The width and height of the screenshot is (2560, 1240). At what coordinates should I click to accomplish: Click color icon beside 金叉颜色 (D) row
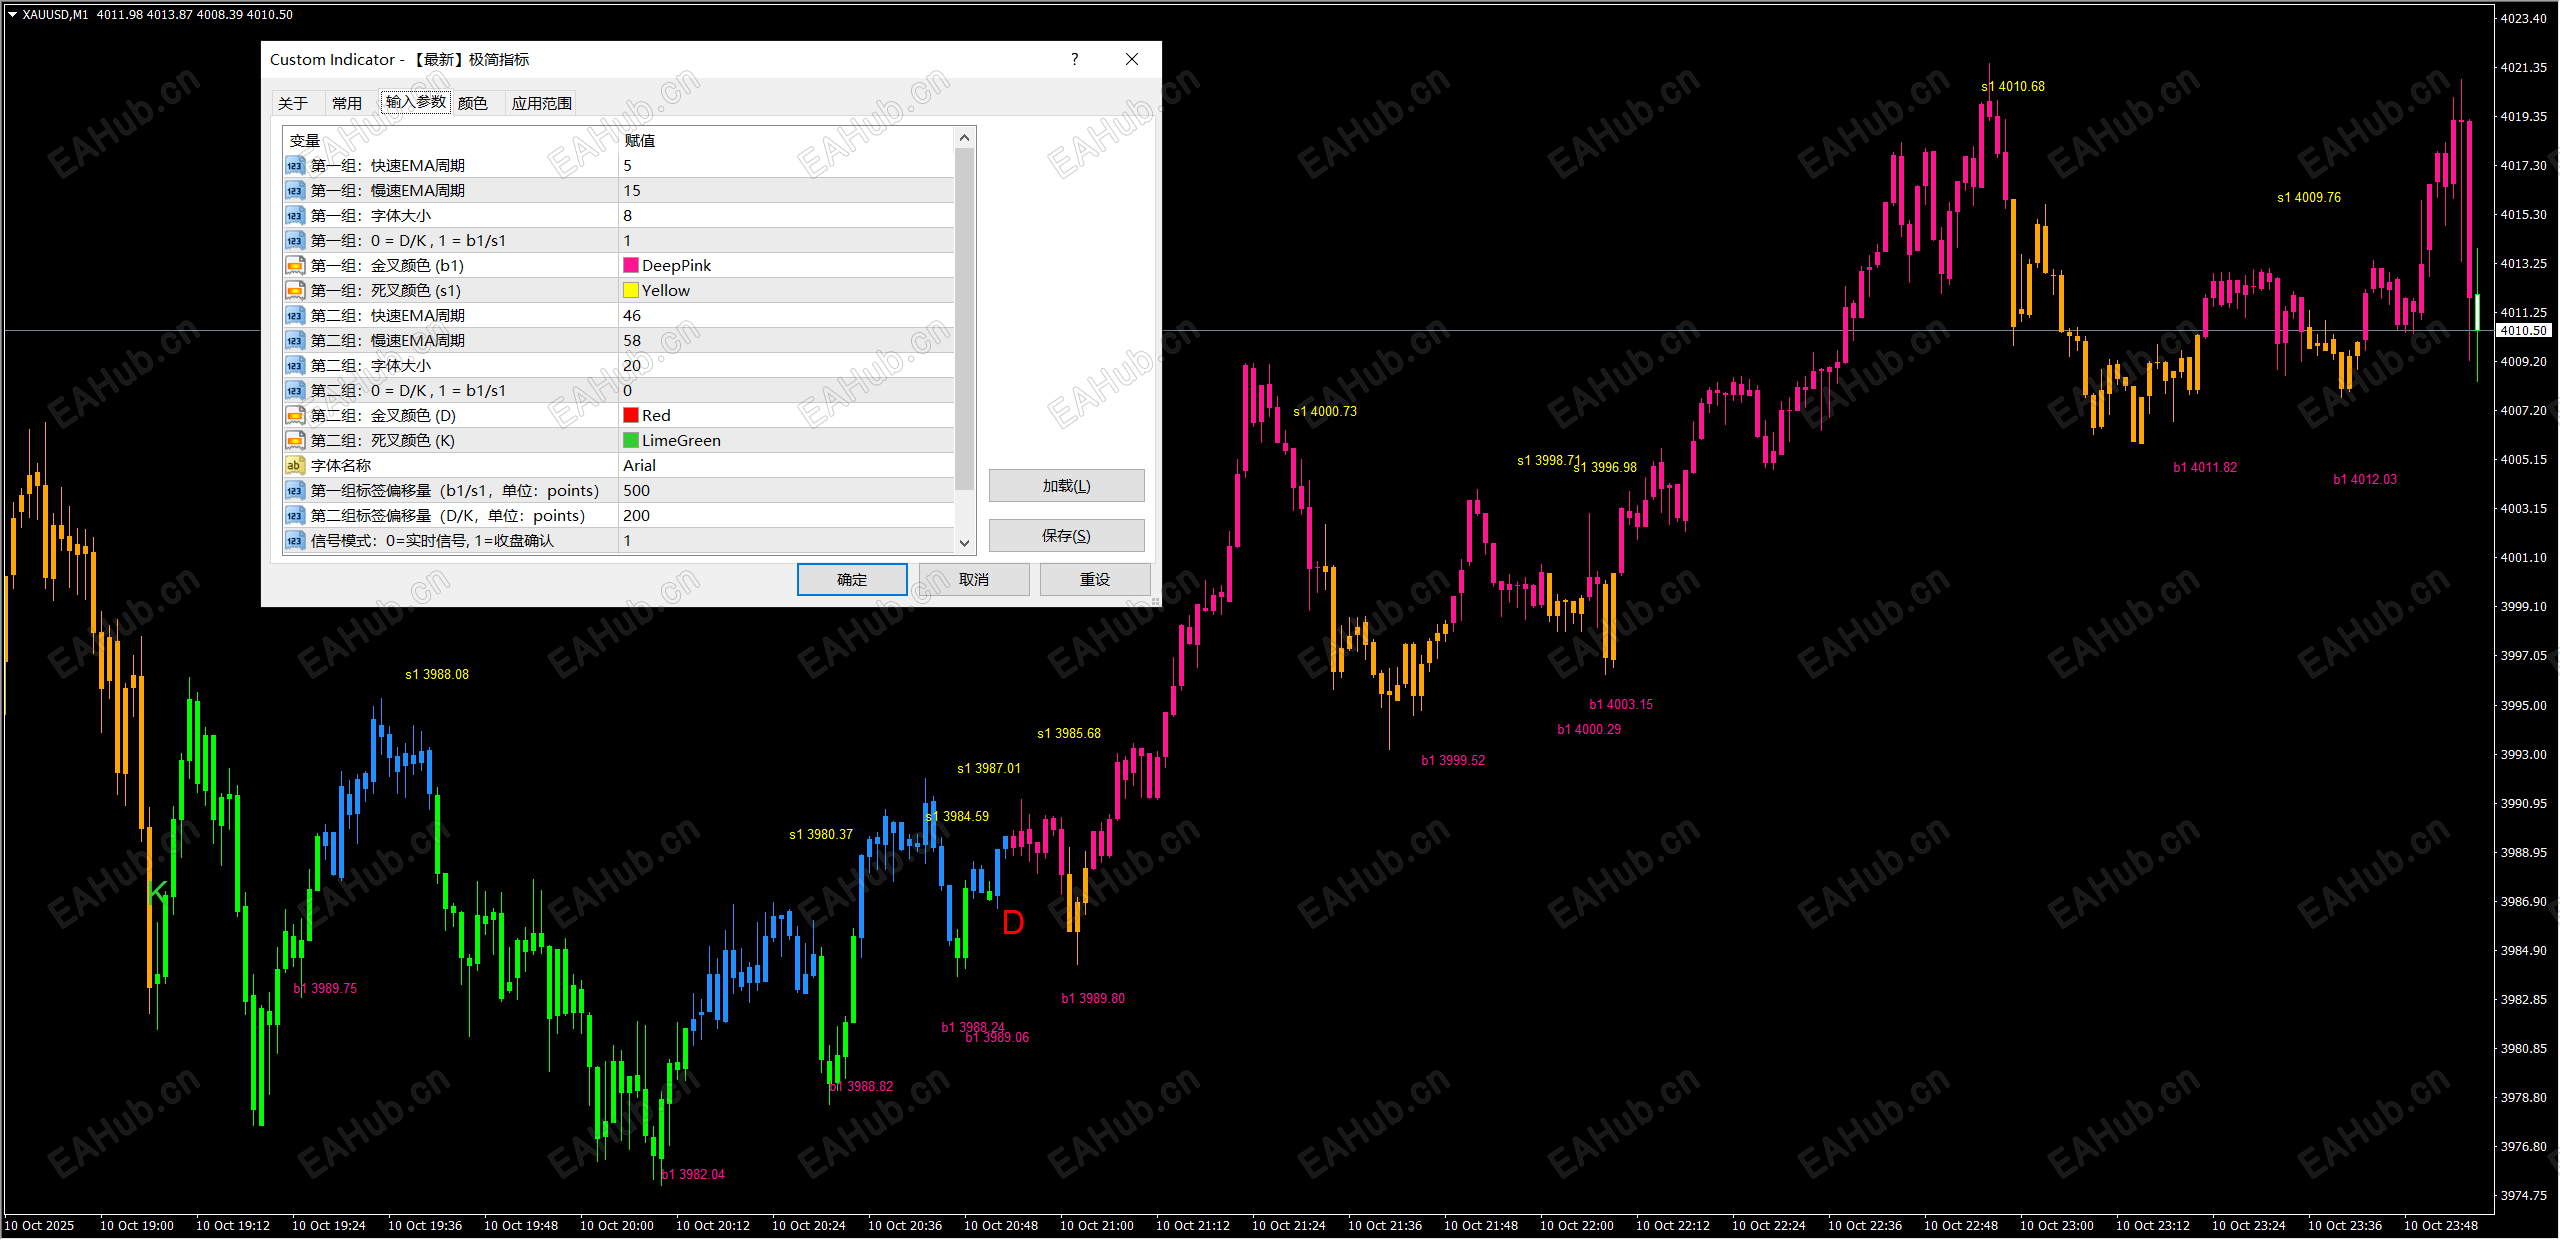(x=295, y=416)
